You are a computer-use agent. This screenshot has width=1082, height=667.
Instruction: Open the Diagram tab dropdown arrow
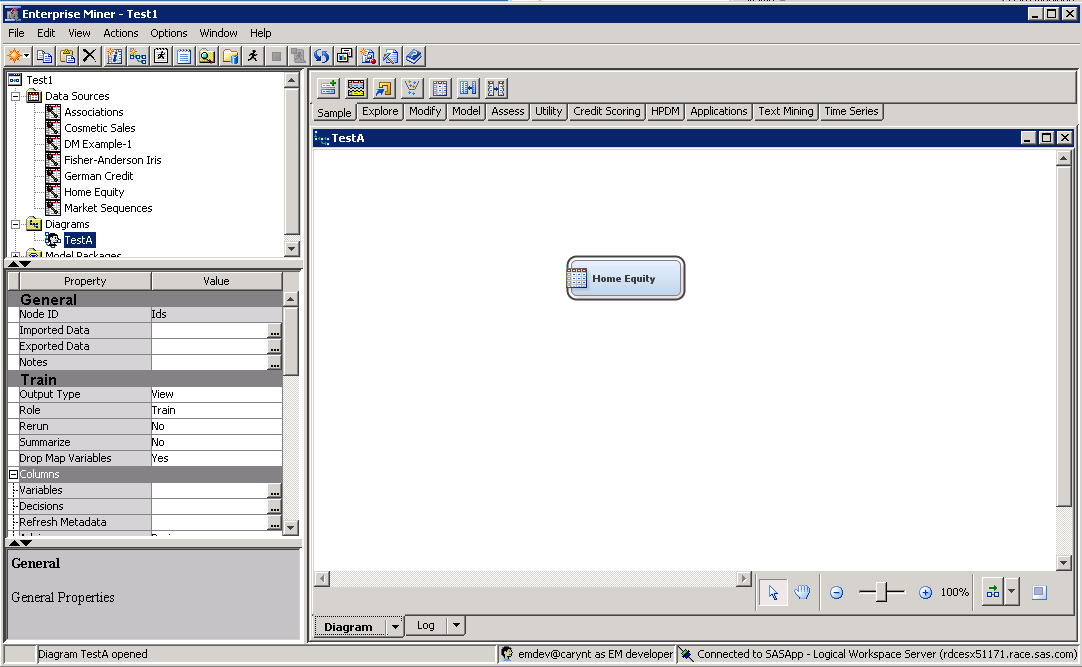[x=395, y=627]
